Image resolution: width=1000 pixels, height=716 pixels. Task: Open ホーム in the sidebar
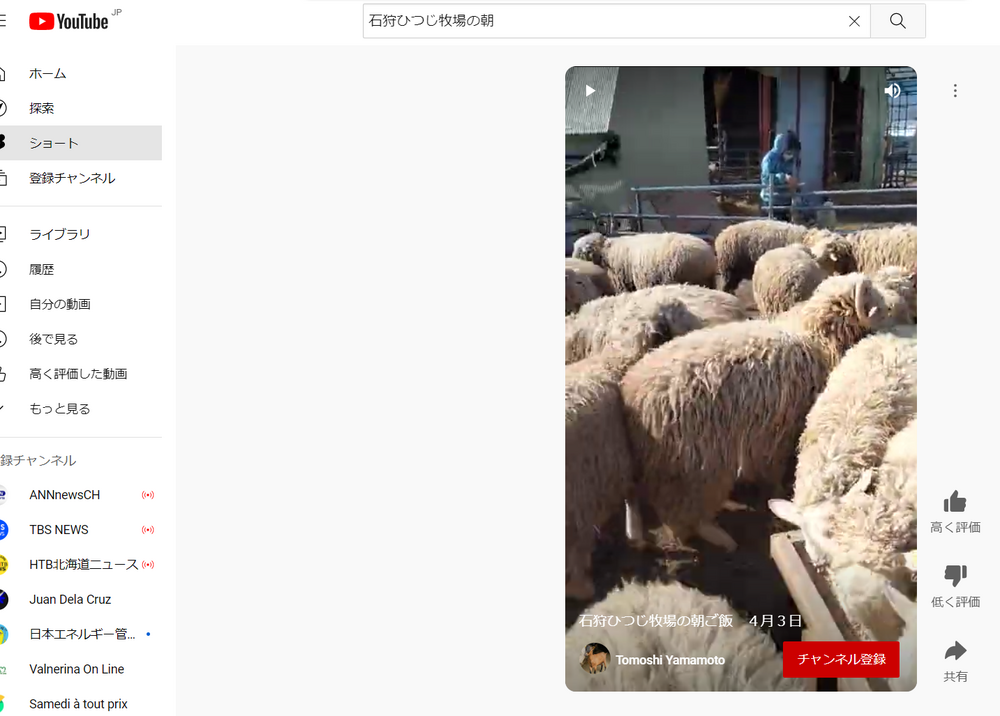48,74
